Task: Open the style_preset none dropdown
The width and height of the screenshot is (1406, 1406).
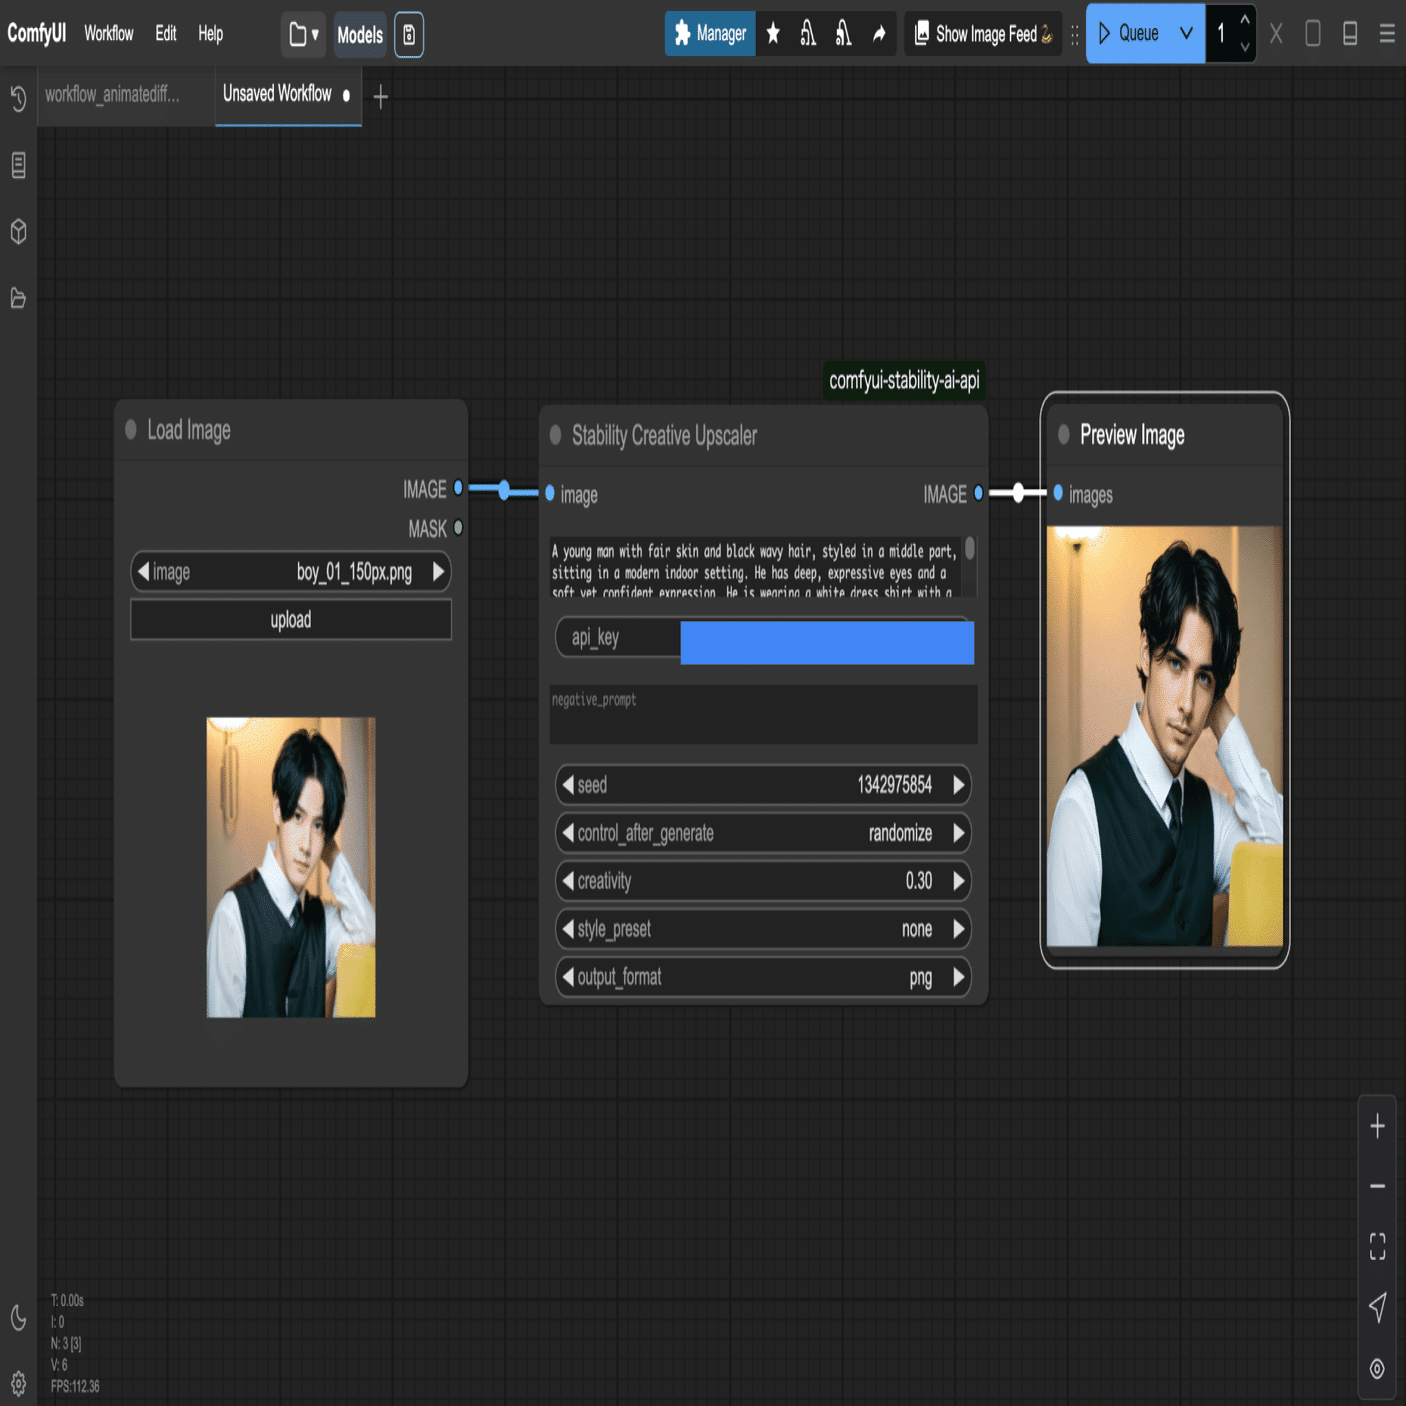Action: 763,929
